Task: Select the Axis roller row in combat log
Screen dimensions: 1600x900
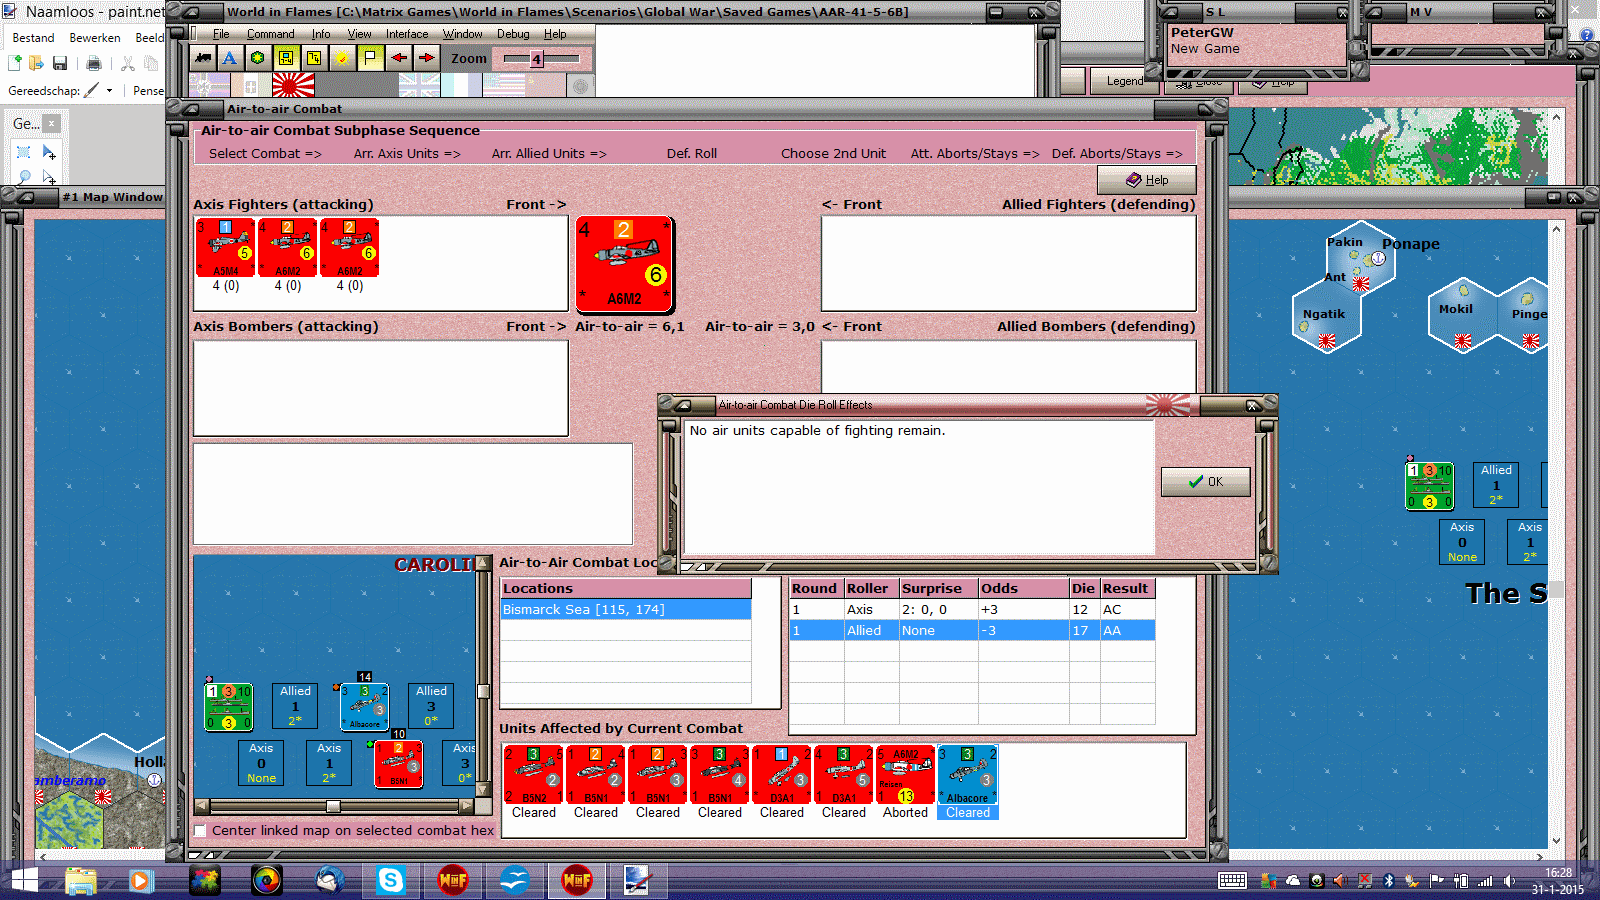Action: click(972, 609)
